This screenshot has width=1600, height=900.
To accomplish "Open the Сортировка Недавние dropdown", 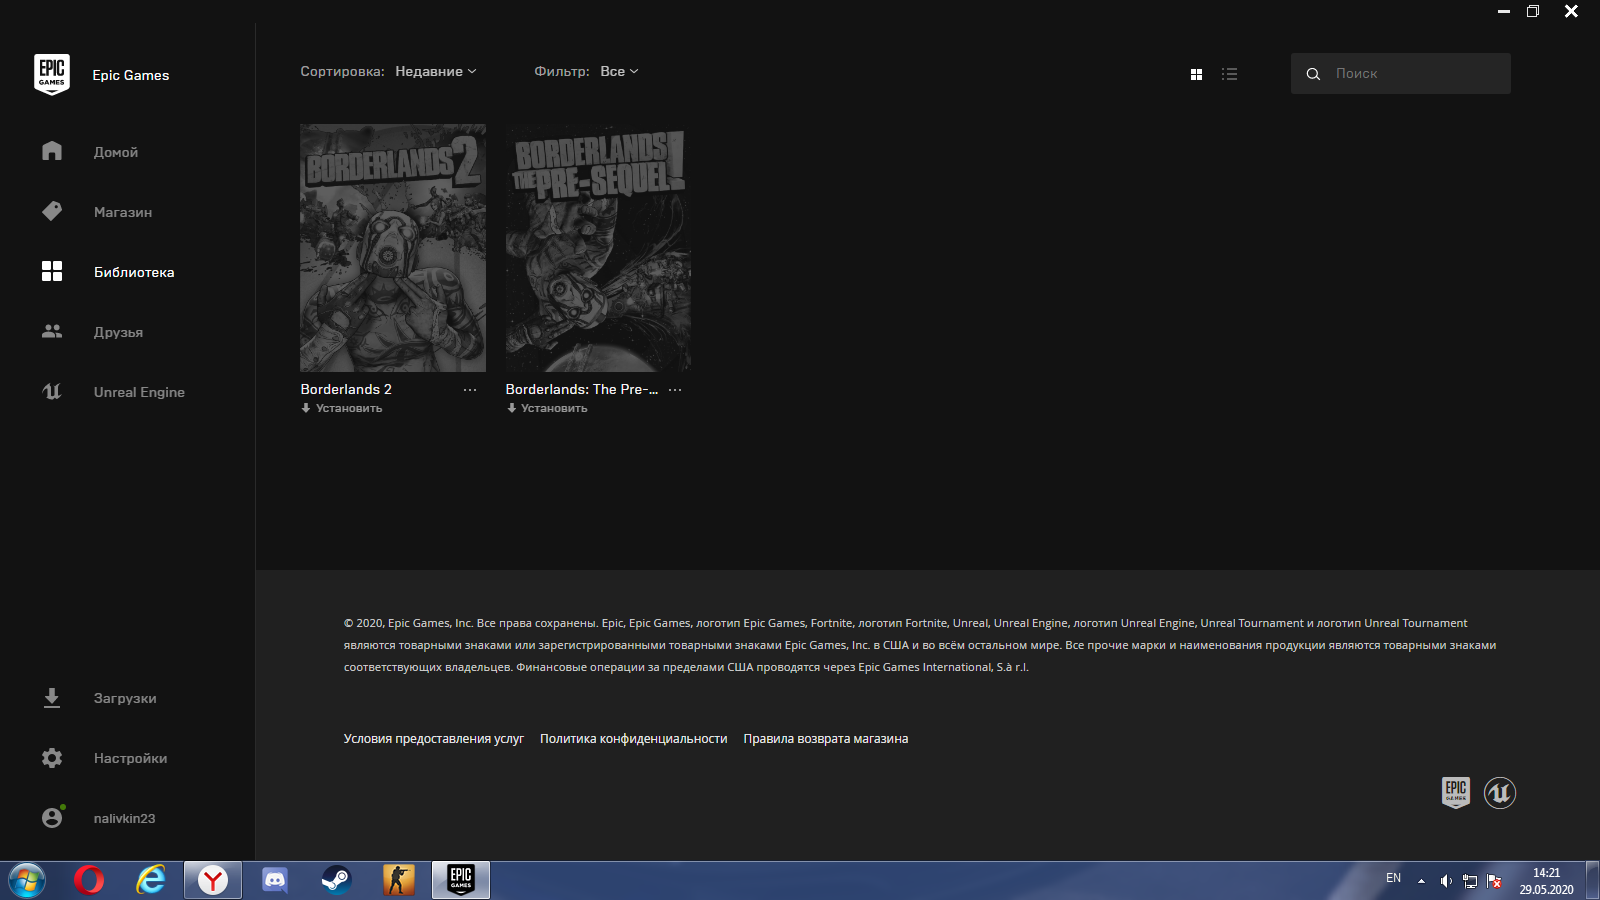I will click(x=436, y=71).
